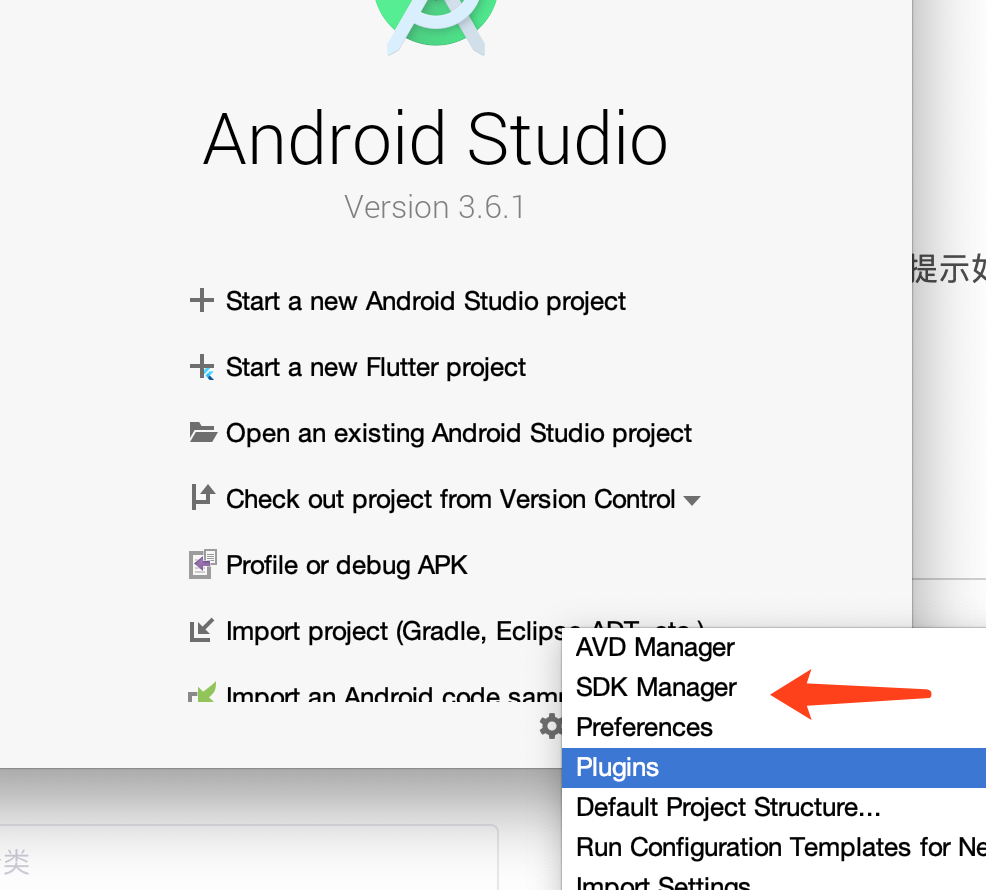
Task: Click the Import Android code sample icon
Action: click(202, 692)
